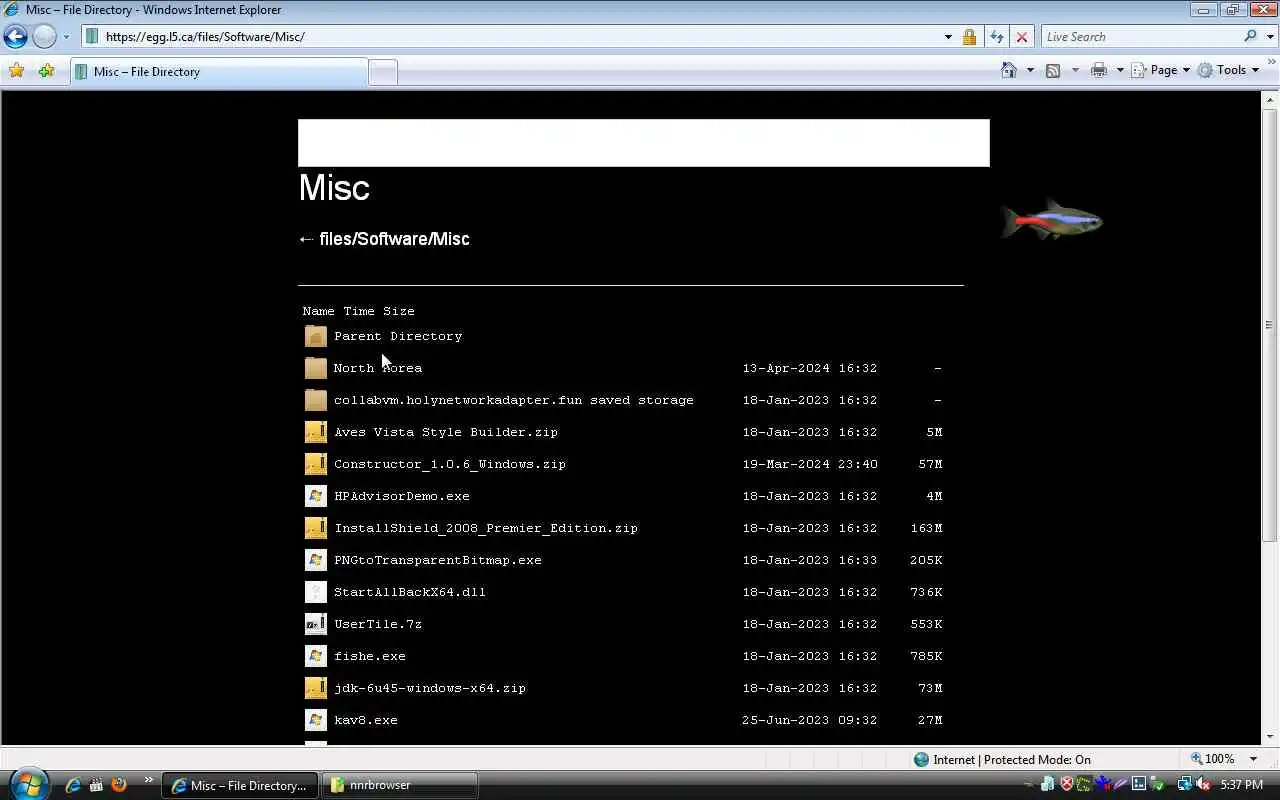
Task: Click the Stop loading button
Action: point(1021,37)
